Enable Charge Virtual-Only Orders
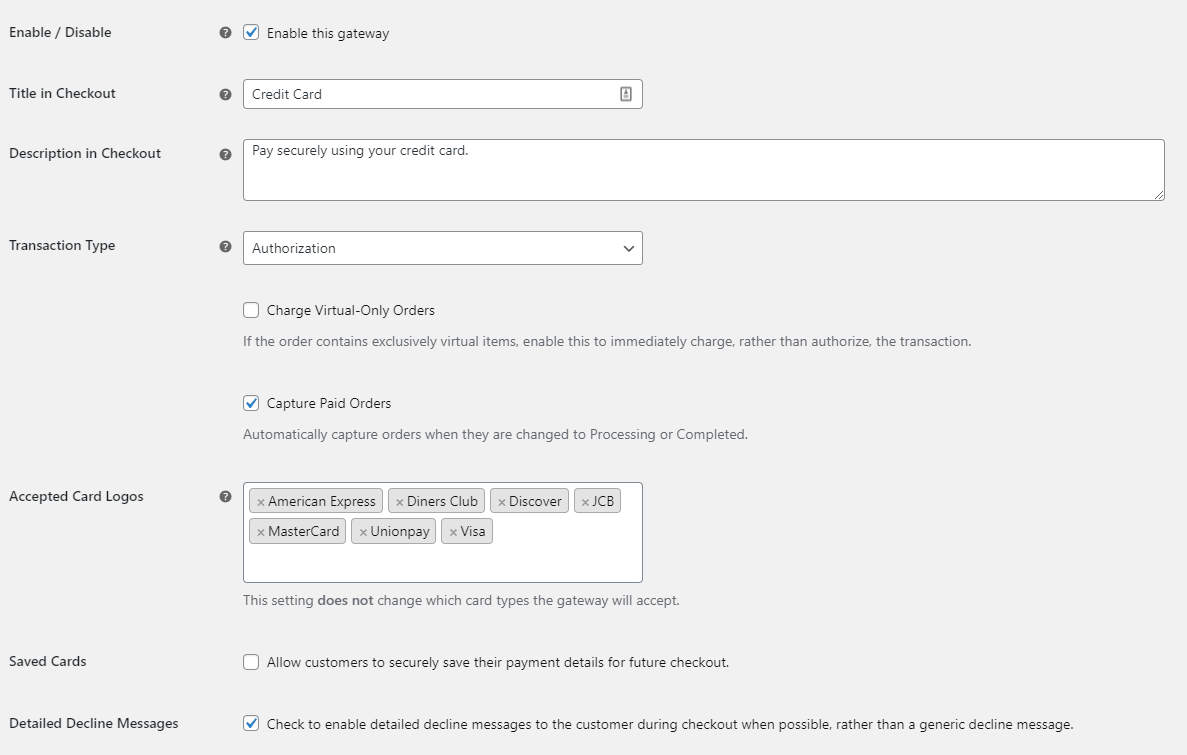Image resolution: width=1187 pixels, height=755 pixels. click(251, 310)
